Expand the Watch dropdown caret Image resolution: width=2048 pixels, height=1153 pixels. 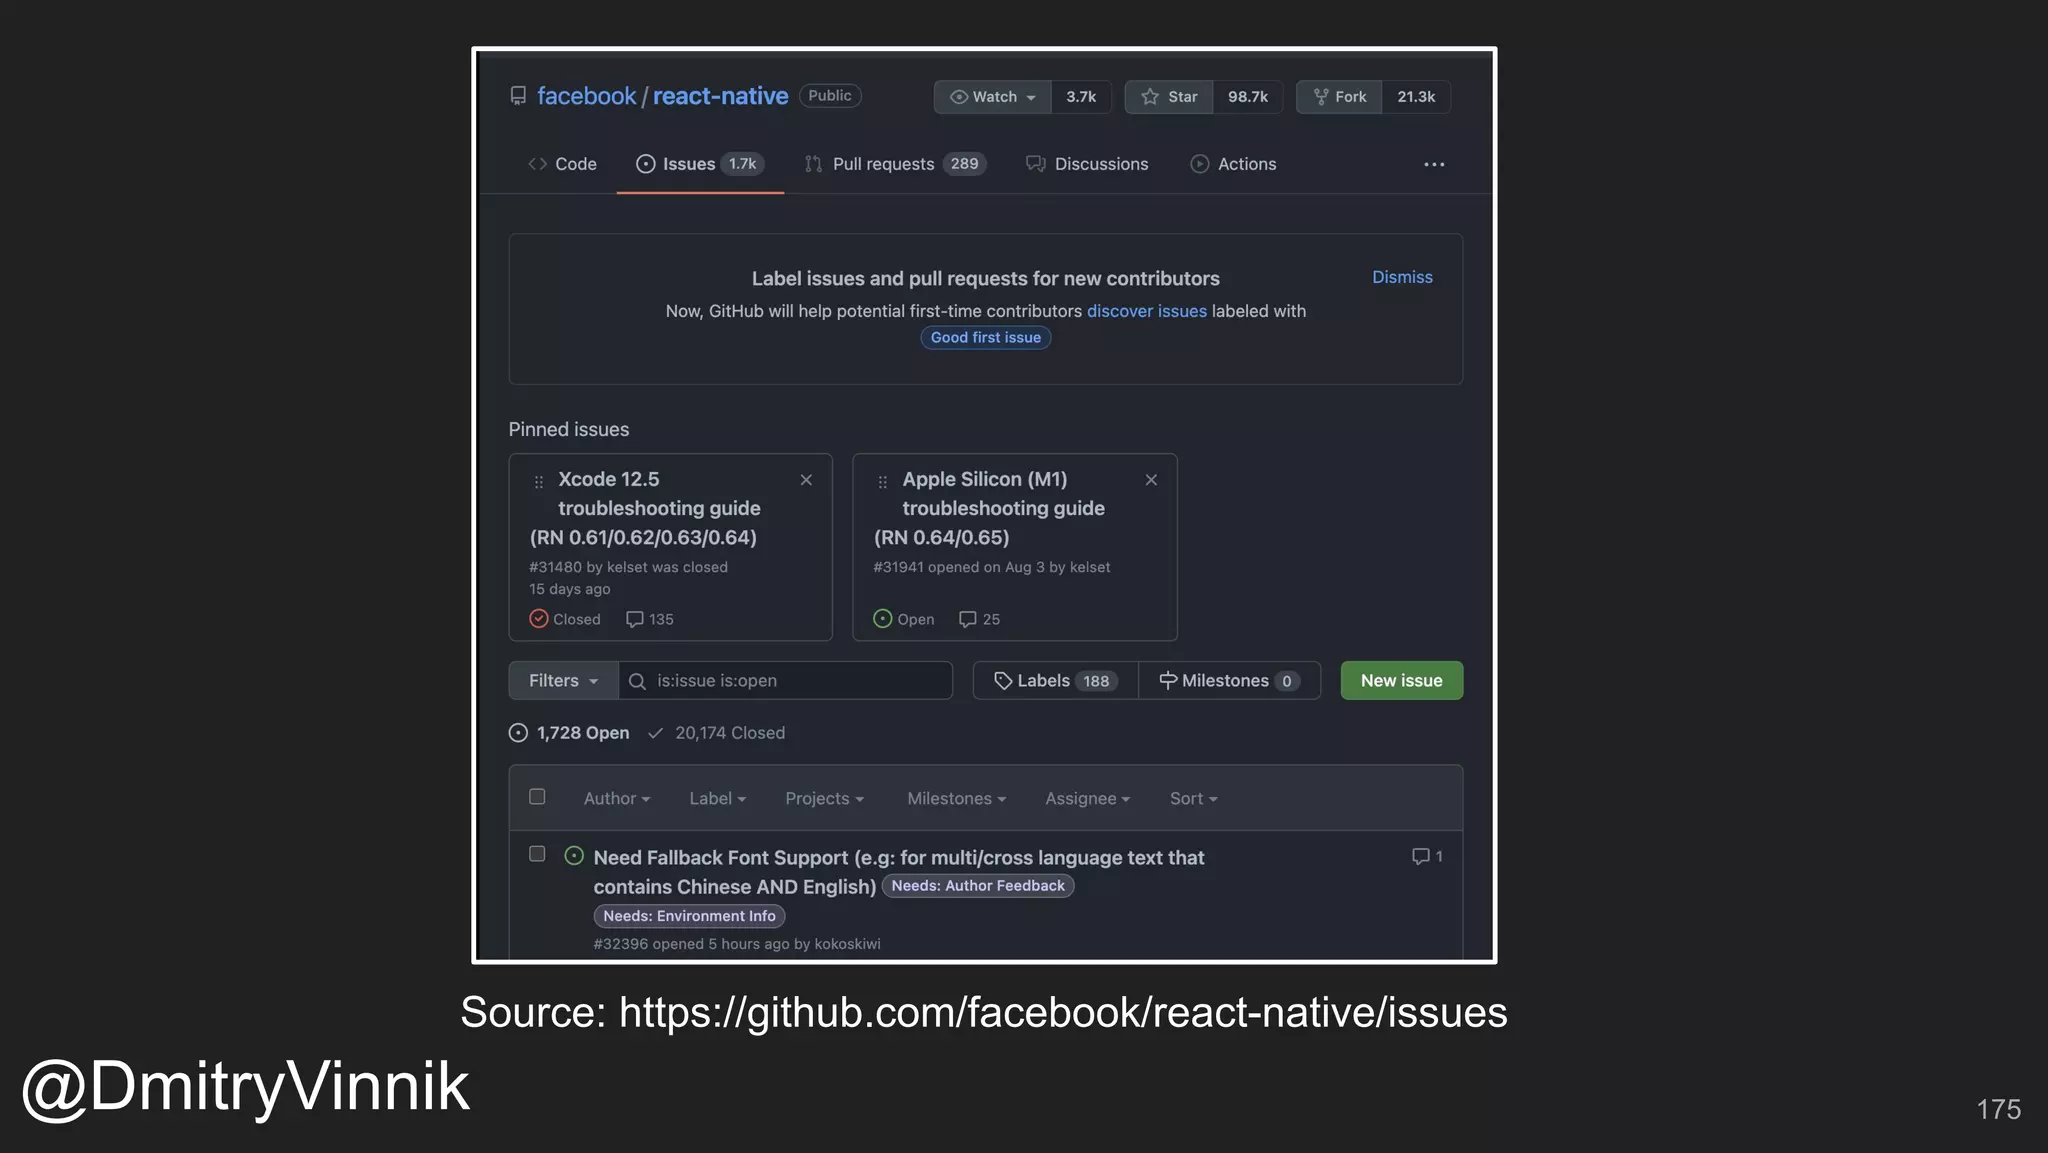1031,98
